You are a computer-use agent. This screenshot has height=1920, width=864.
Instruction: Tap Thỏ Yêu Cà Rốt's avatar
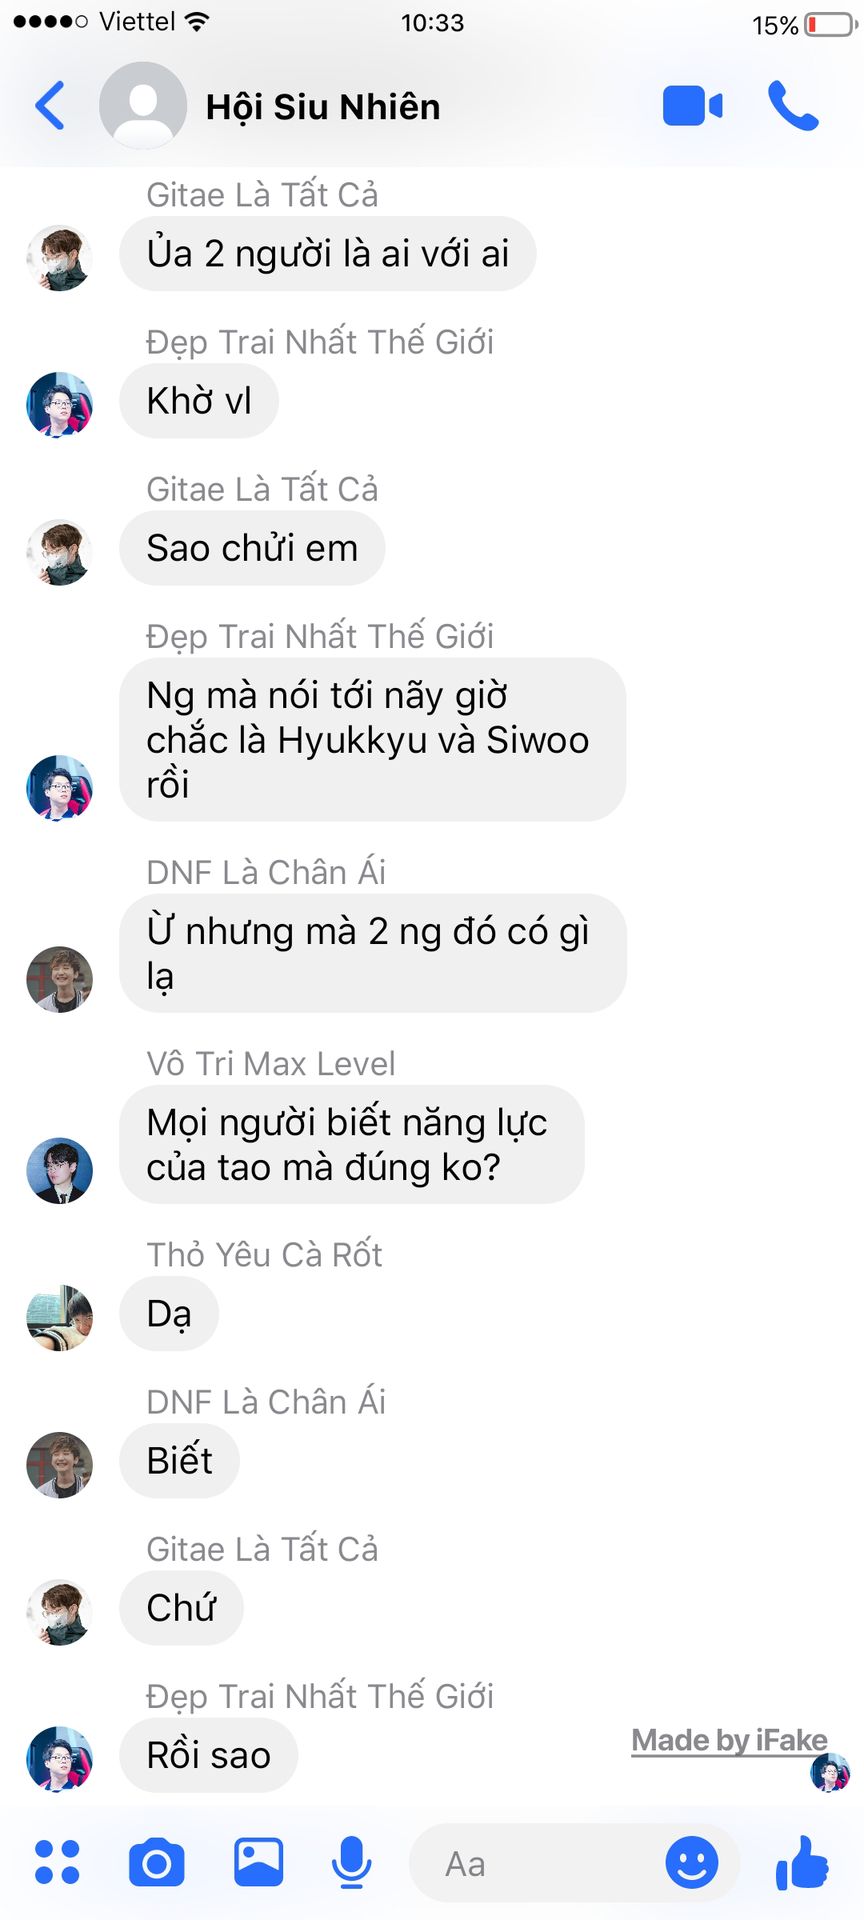point(59,1317)
